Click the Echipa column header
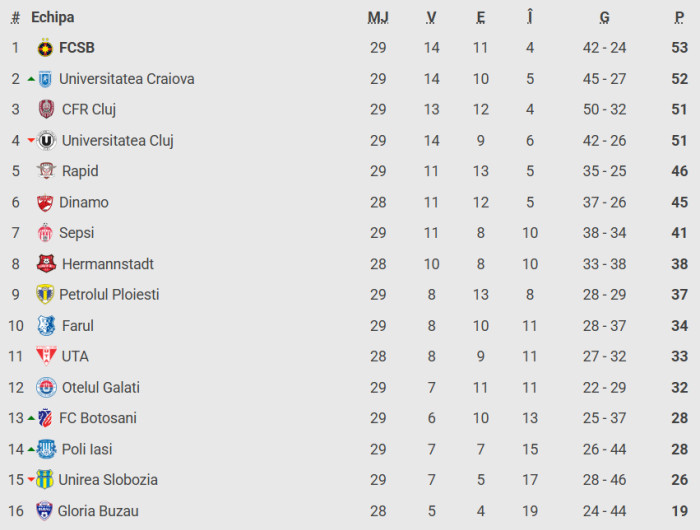This screenshot has width=700, height=530. point(53,17)
